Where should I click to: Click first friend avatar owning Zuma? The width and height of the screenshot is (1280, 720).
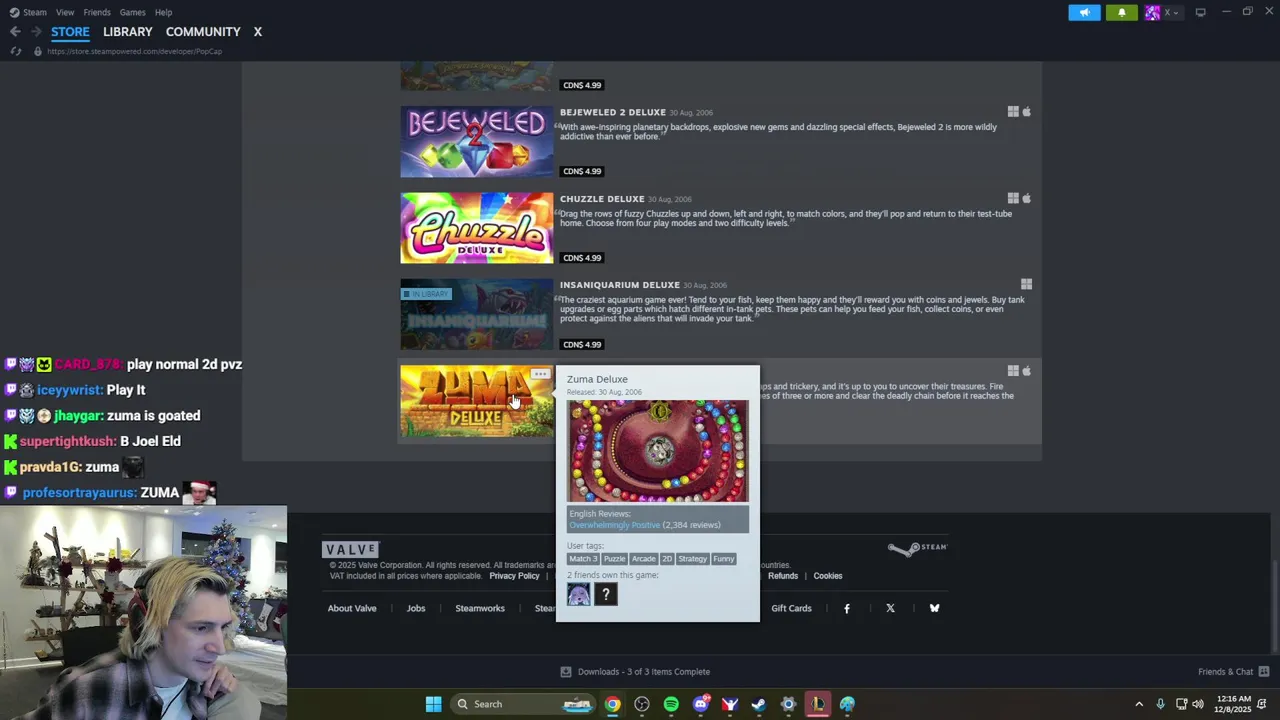(x=579, y=595)
